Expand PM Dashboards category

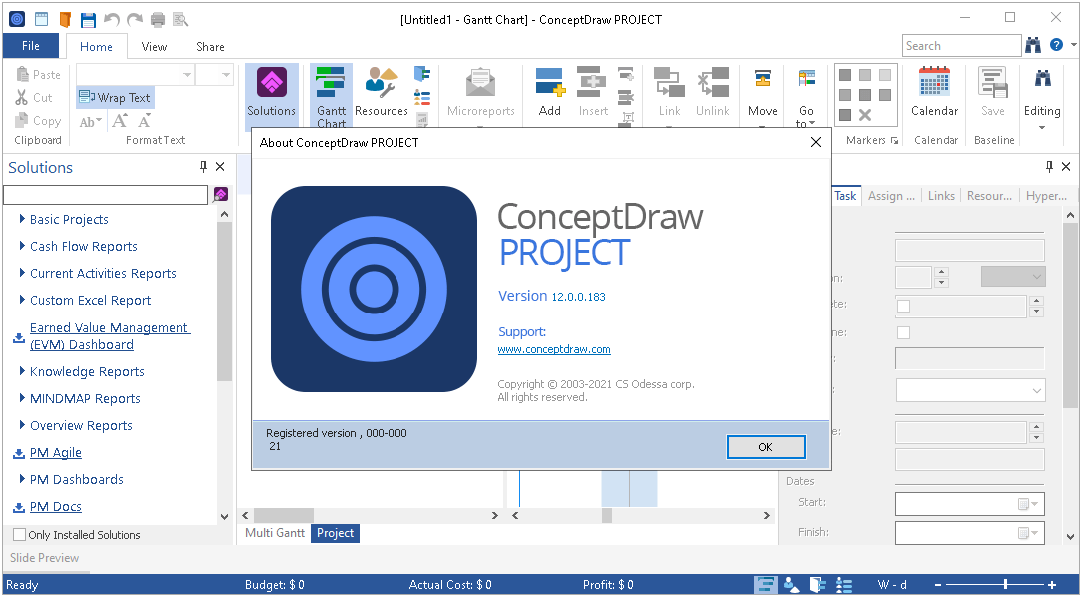point(22,478)
